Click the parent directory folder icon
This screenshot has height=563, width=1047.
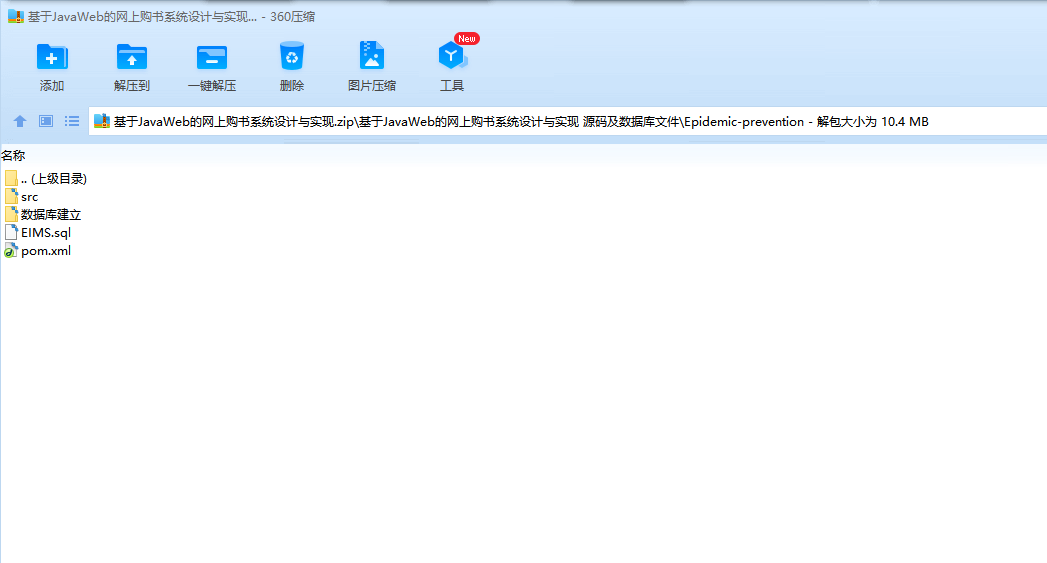11,178
